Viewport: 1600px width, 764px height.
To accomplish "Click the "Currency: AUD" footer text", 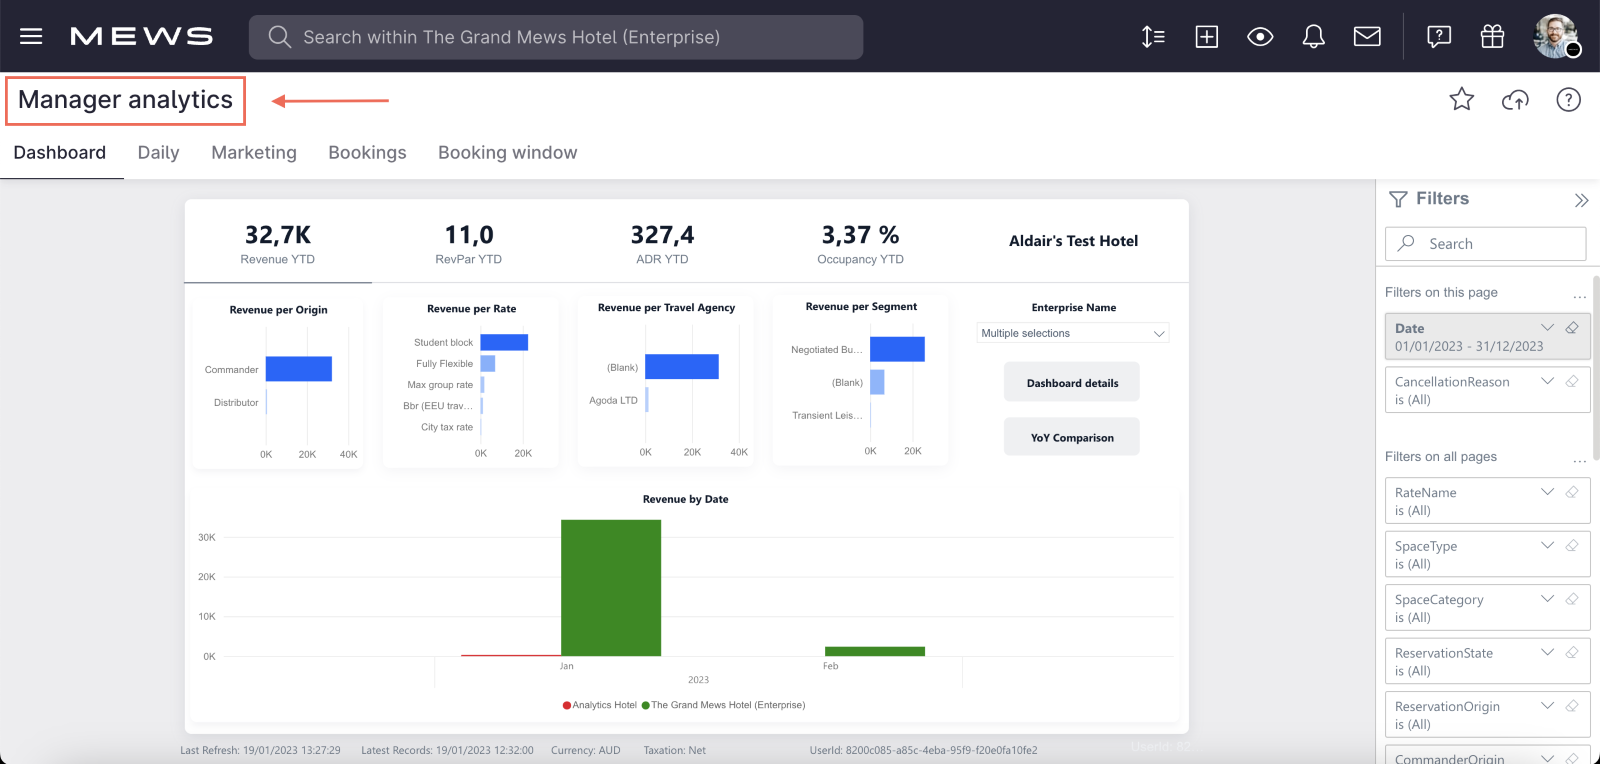I will tap(586, 750).
